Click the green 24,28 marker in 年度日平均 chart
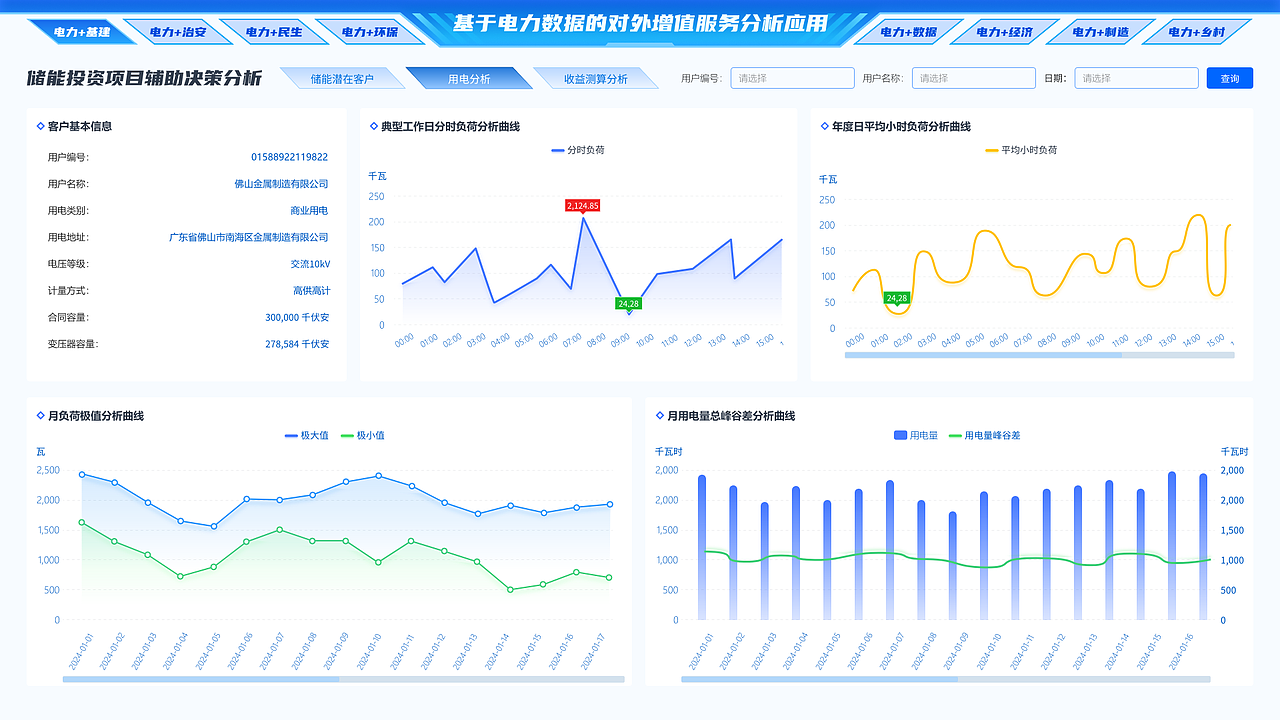This screenshot has height=720, width=1280. click(897, 298)
